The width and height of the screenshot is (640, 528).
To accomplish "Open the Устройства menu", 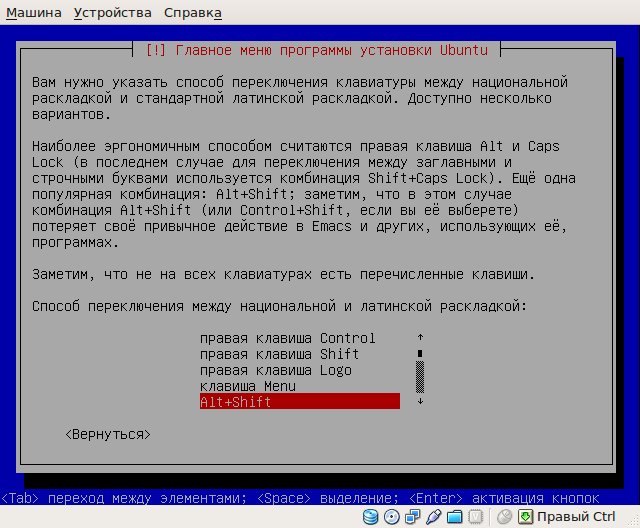I will (113, 13).
